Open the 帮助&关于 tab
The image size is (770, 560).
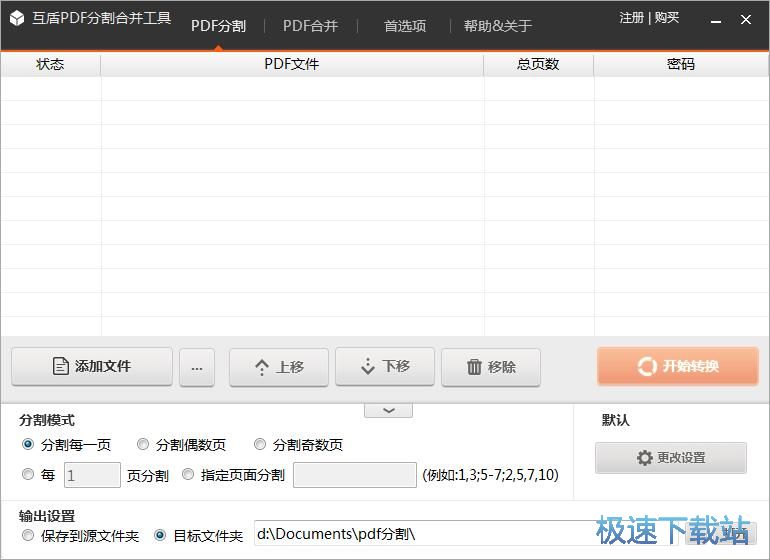(497, 26)
